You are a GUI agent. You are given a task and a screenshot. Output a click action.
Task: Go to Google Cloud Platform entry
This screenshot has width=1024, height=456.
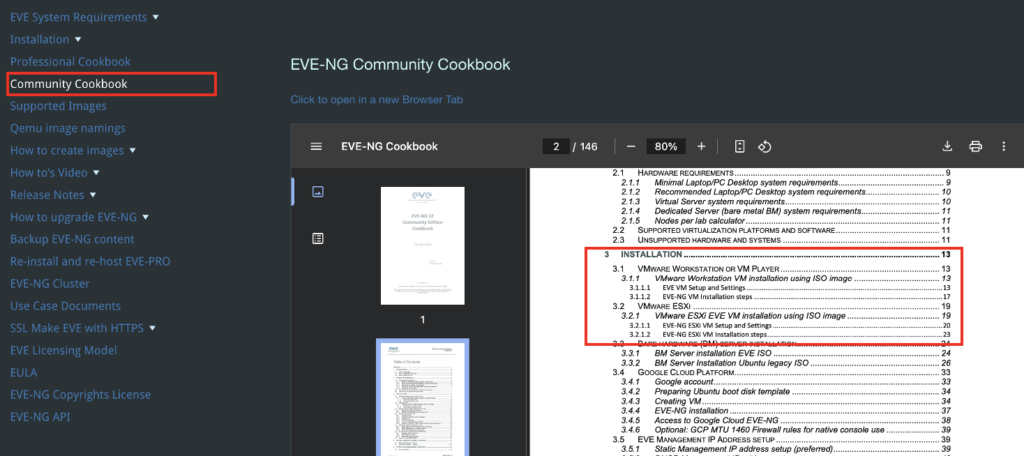click(780, 372)
